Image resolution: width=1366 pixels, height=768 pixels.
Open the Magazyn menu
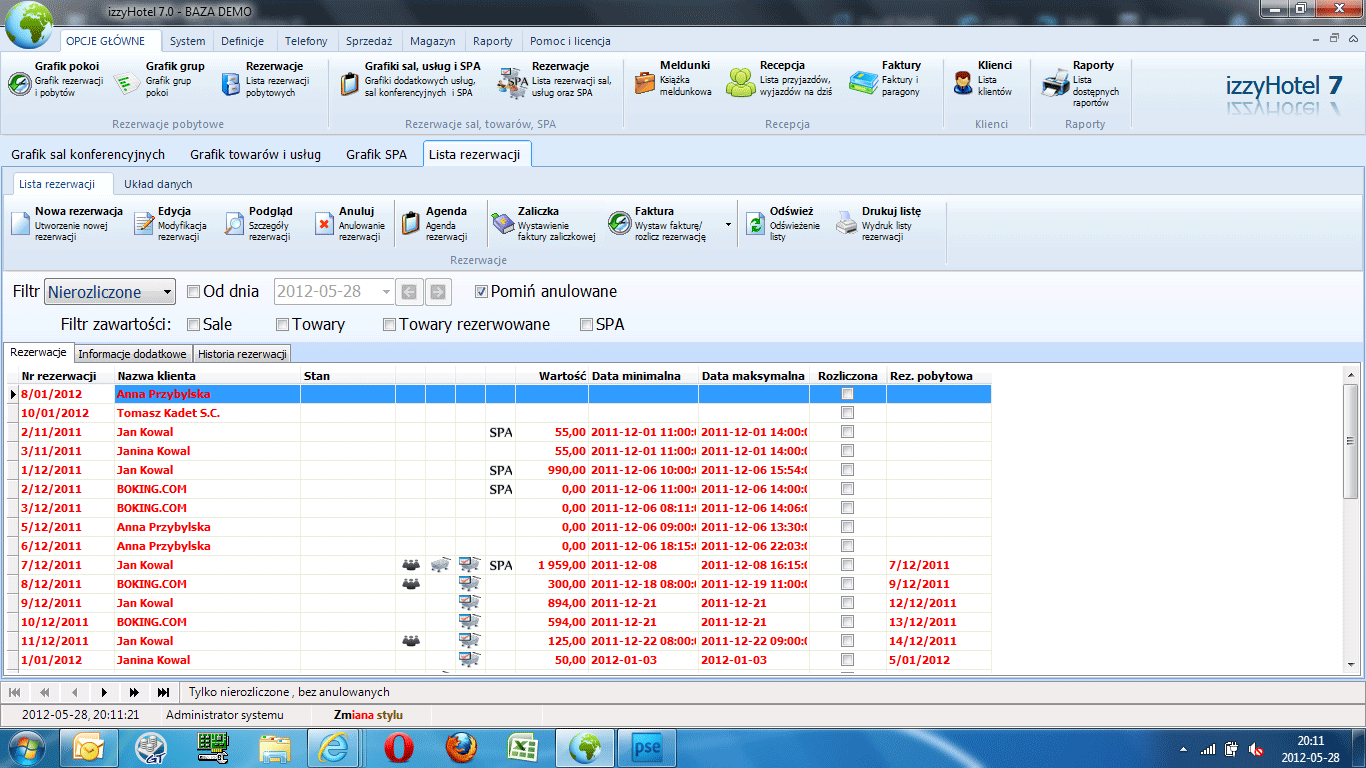[432, 41]
